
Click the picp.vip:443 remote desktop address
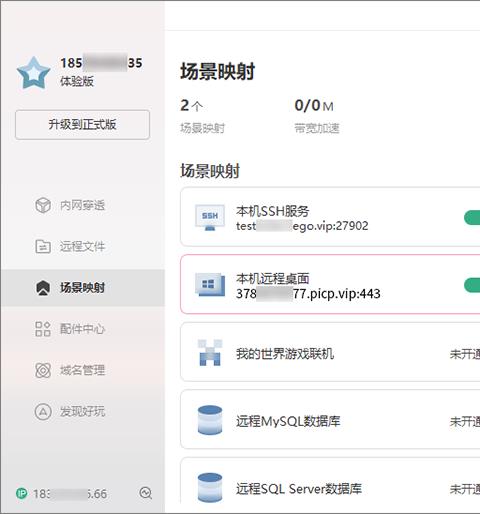point(308,294)
